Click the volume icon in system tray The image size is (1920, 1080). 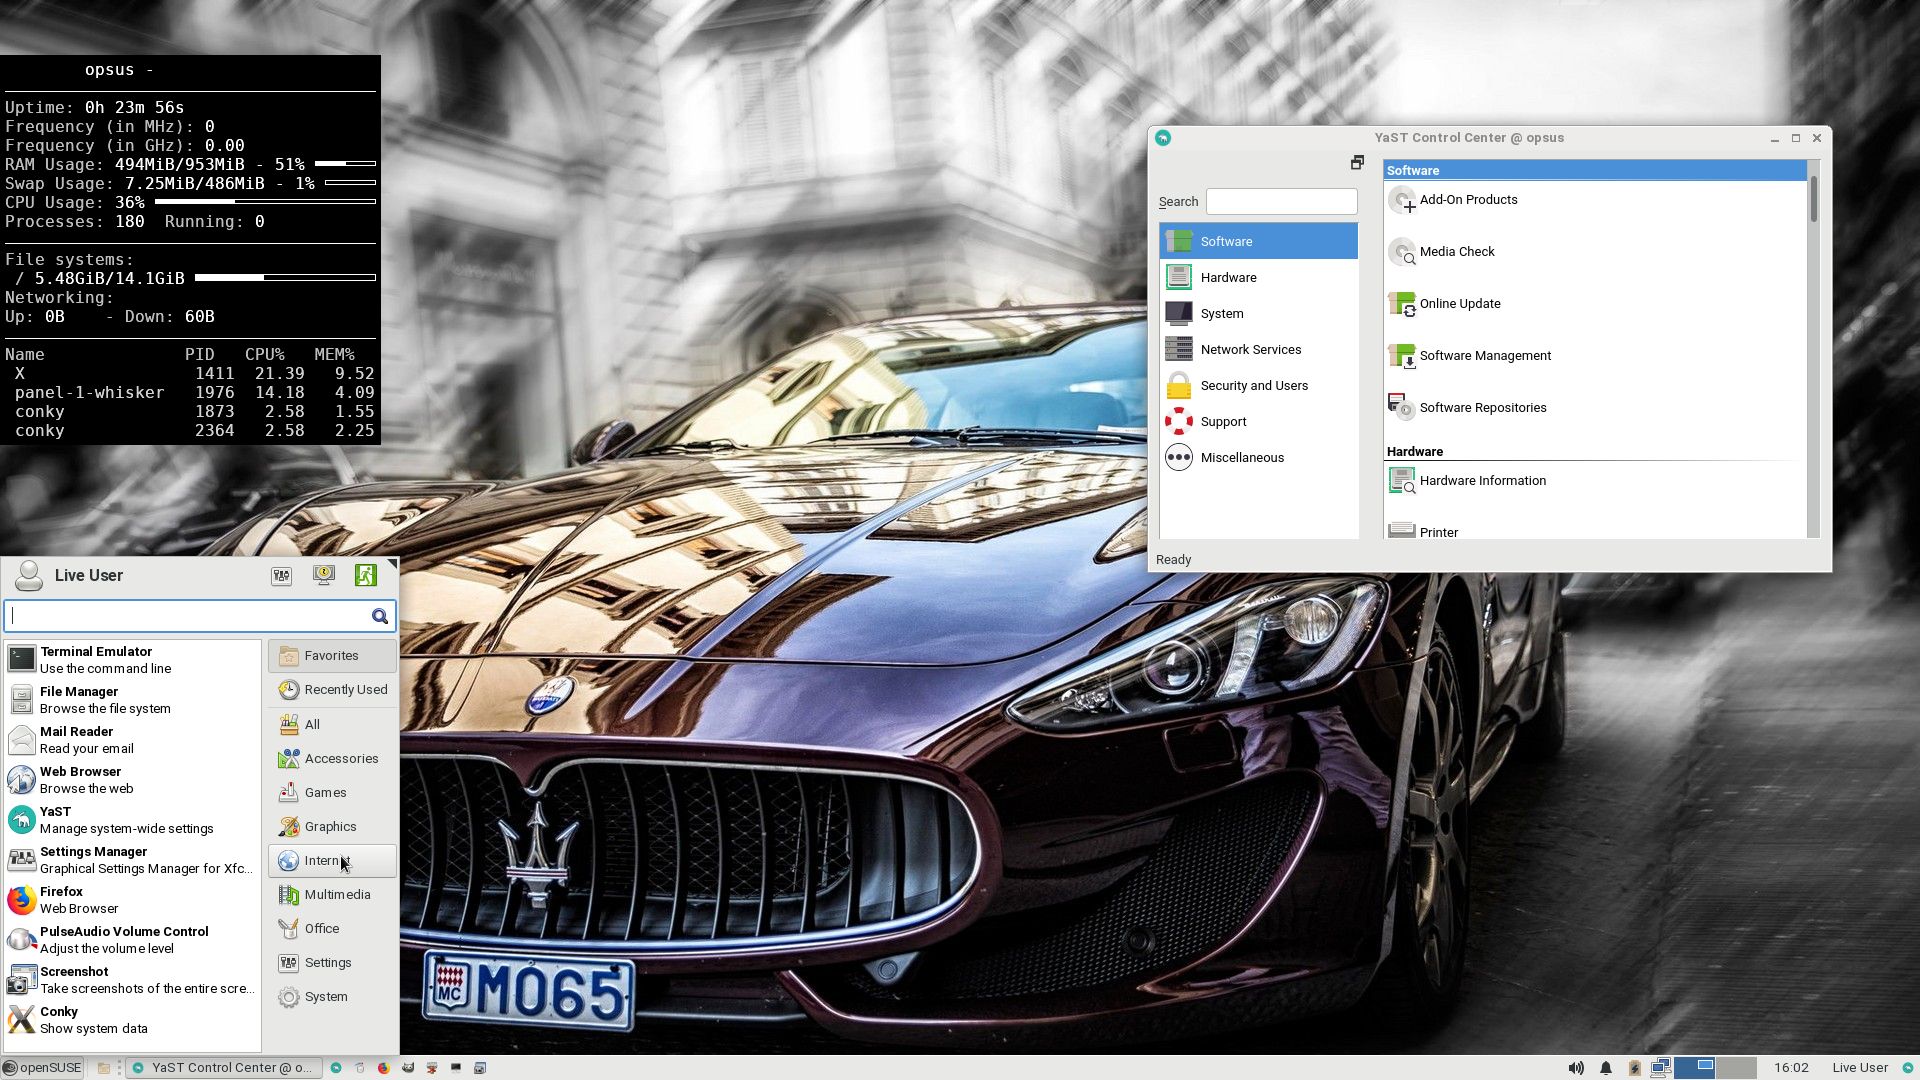pos(1576,1068)
